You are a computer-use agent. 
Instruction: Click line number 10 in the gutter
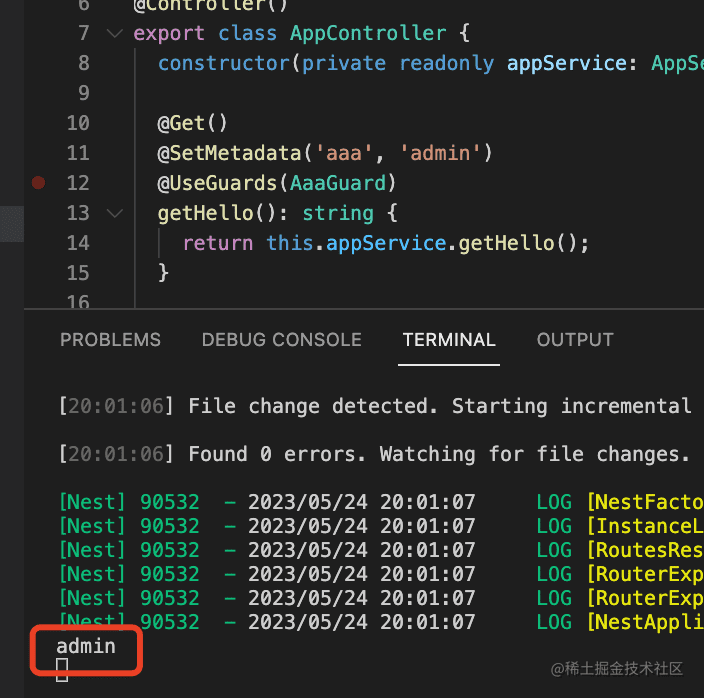[x=77, y=123]
